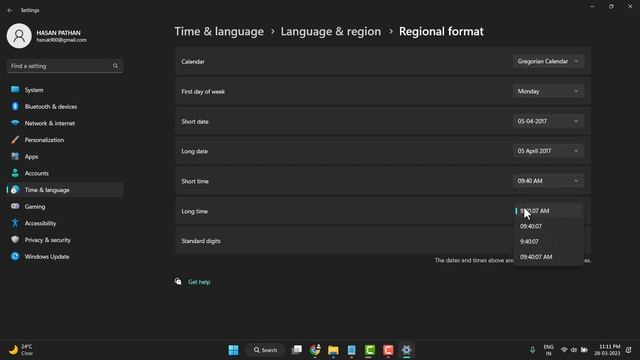Open Network & internet settings
Viewport: 640px width, 360px height.
(64, 123)
